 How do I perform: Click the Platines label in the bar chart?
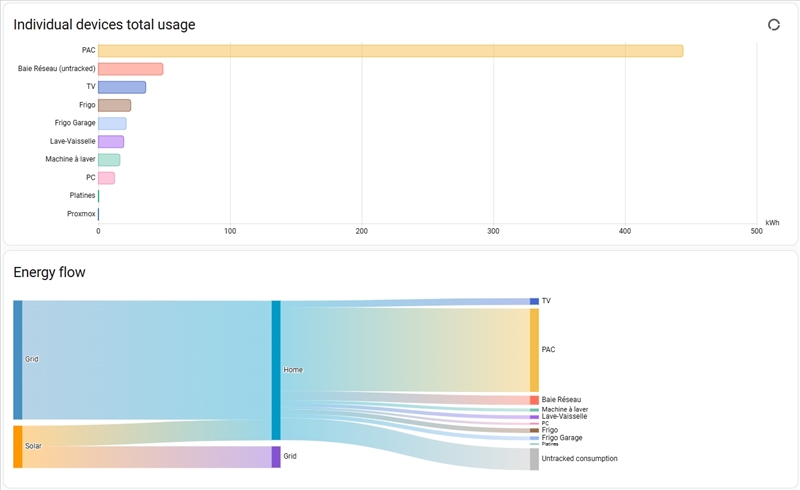pos(82,195)
